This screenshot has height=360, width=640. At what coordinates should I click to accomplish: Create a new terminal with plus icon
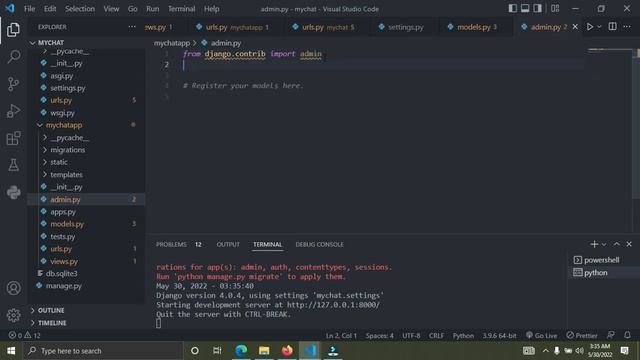pyautogui.click(x=594, y=244)
